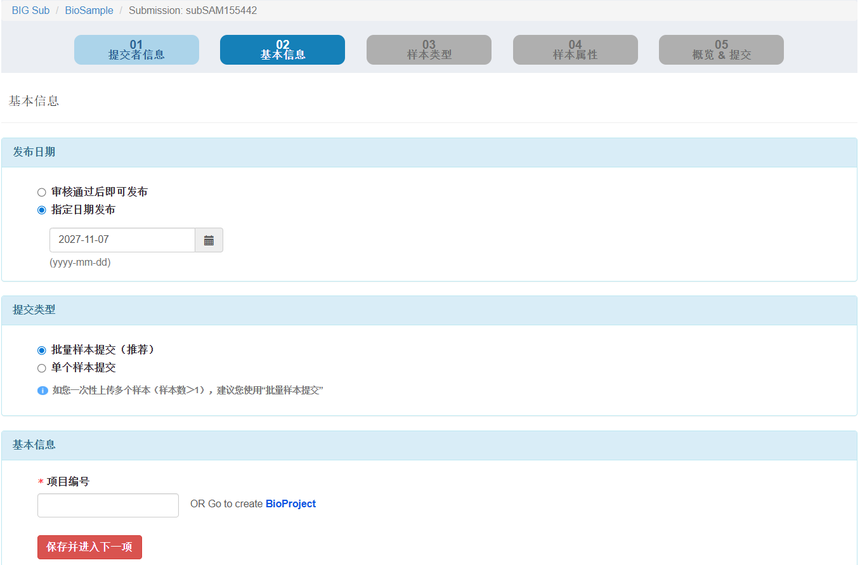
Task: Open the calendar date picker icon
Action: (x=209, y=240)
